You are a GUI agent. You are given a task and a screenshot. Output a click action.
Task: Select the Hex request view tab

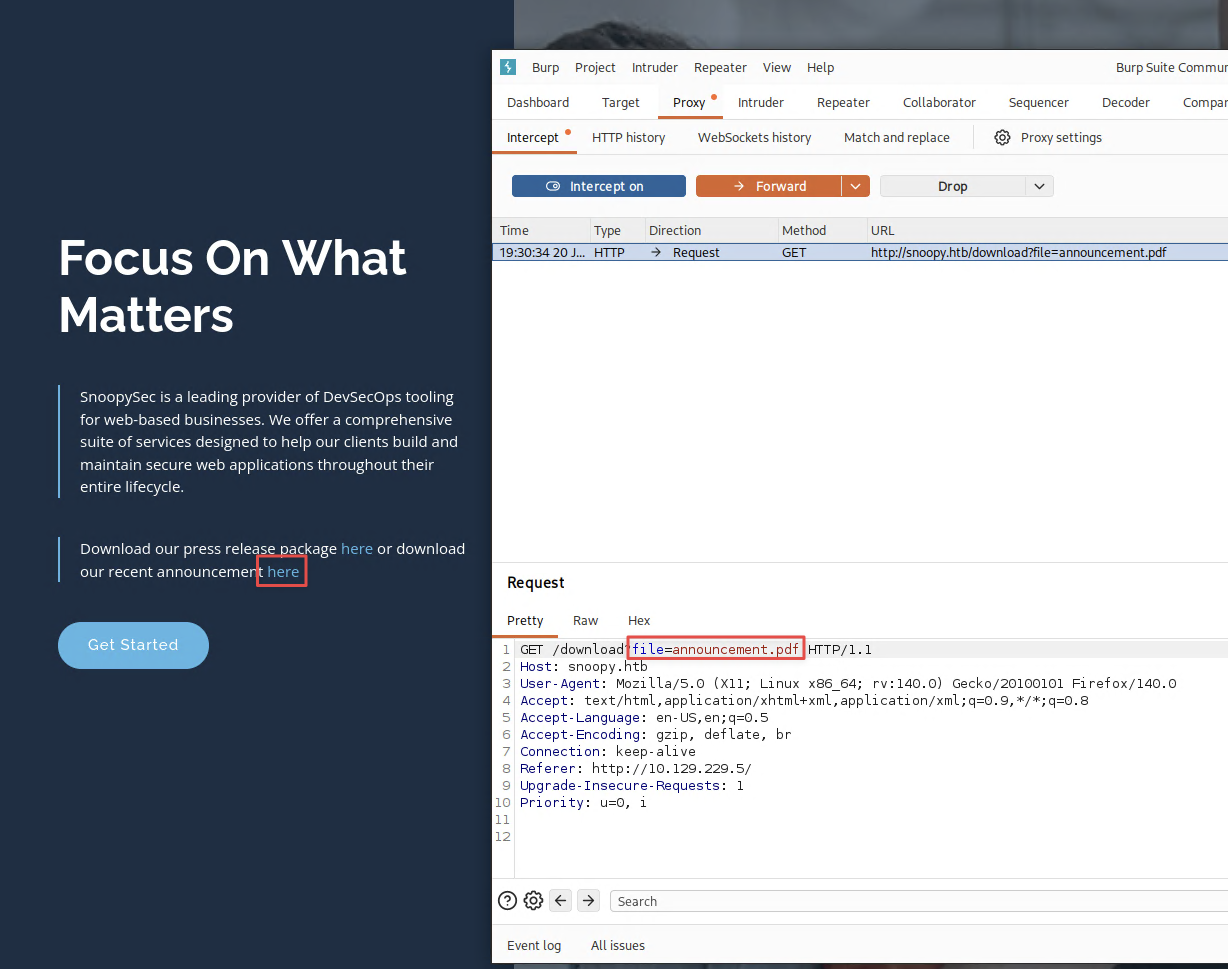pos(639,620)
